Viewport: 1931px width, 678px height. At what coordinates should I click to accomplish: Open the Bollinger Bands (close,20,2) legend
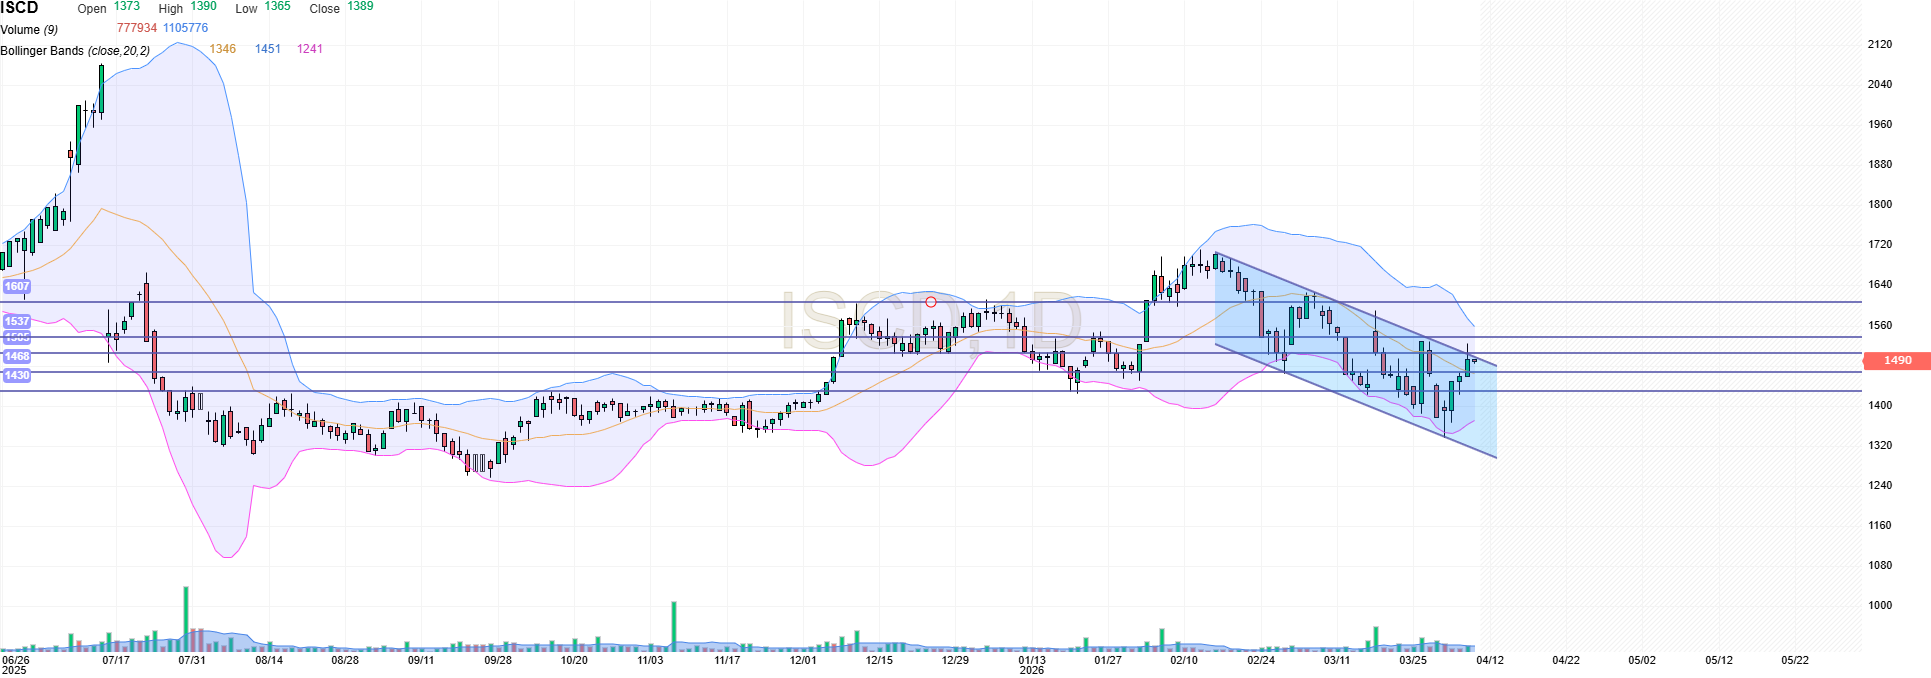(x=75, y=51)
